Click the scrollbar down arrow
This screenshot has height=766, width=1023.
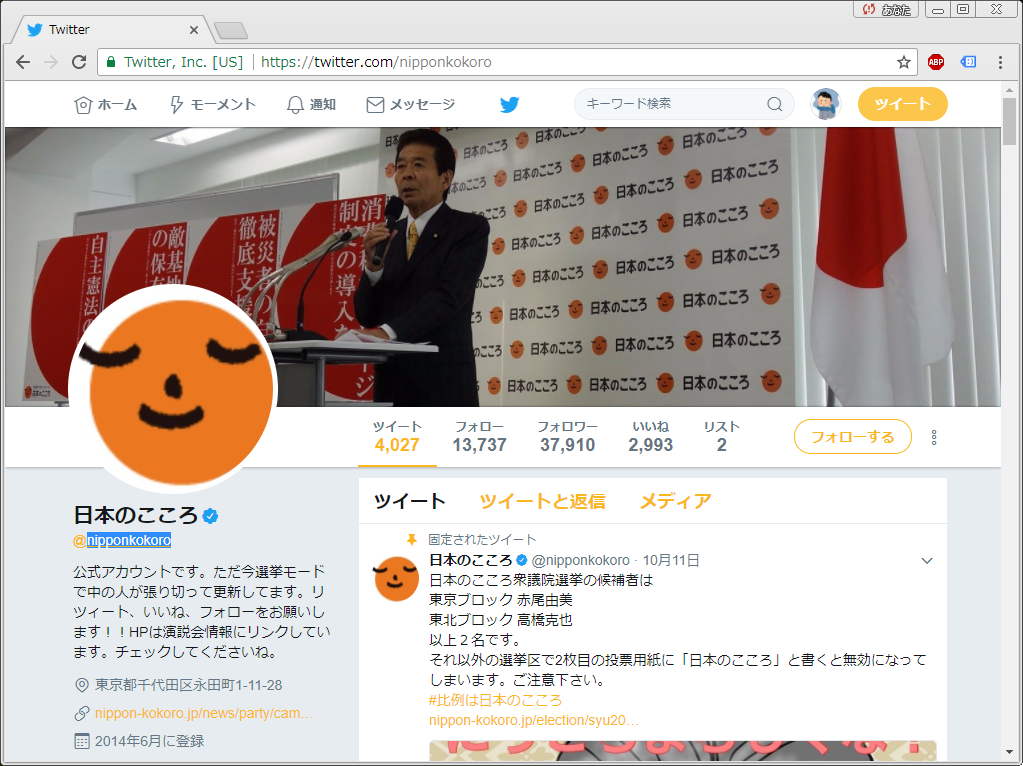click(1009, 754)
